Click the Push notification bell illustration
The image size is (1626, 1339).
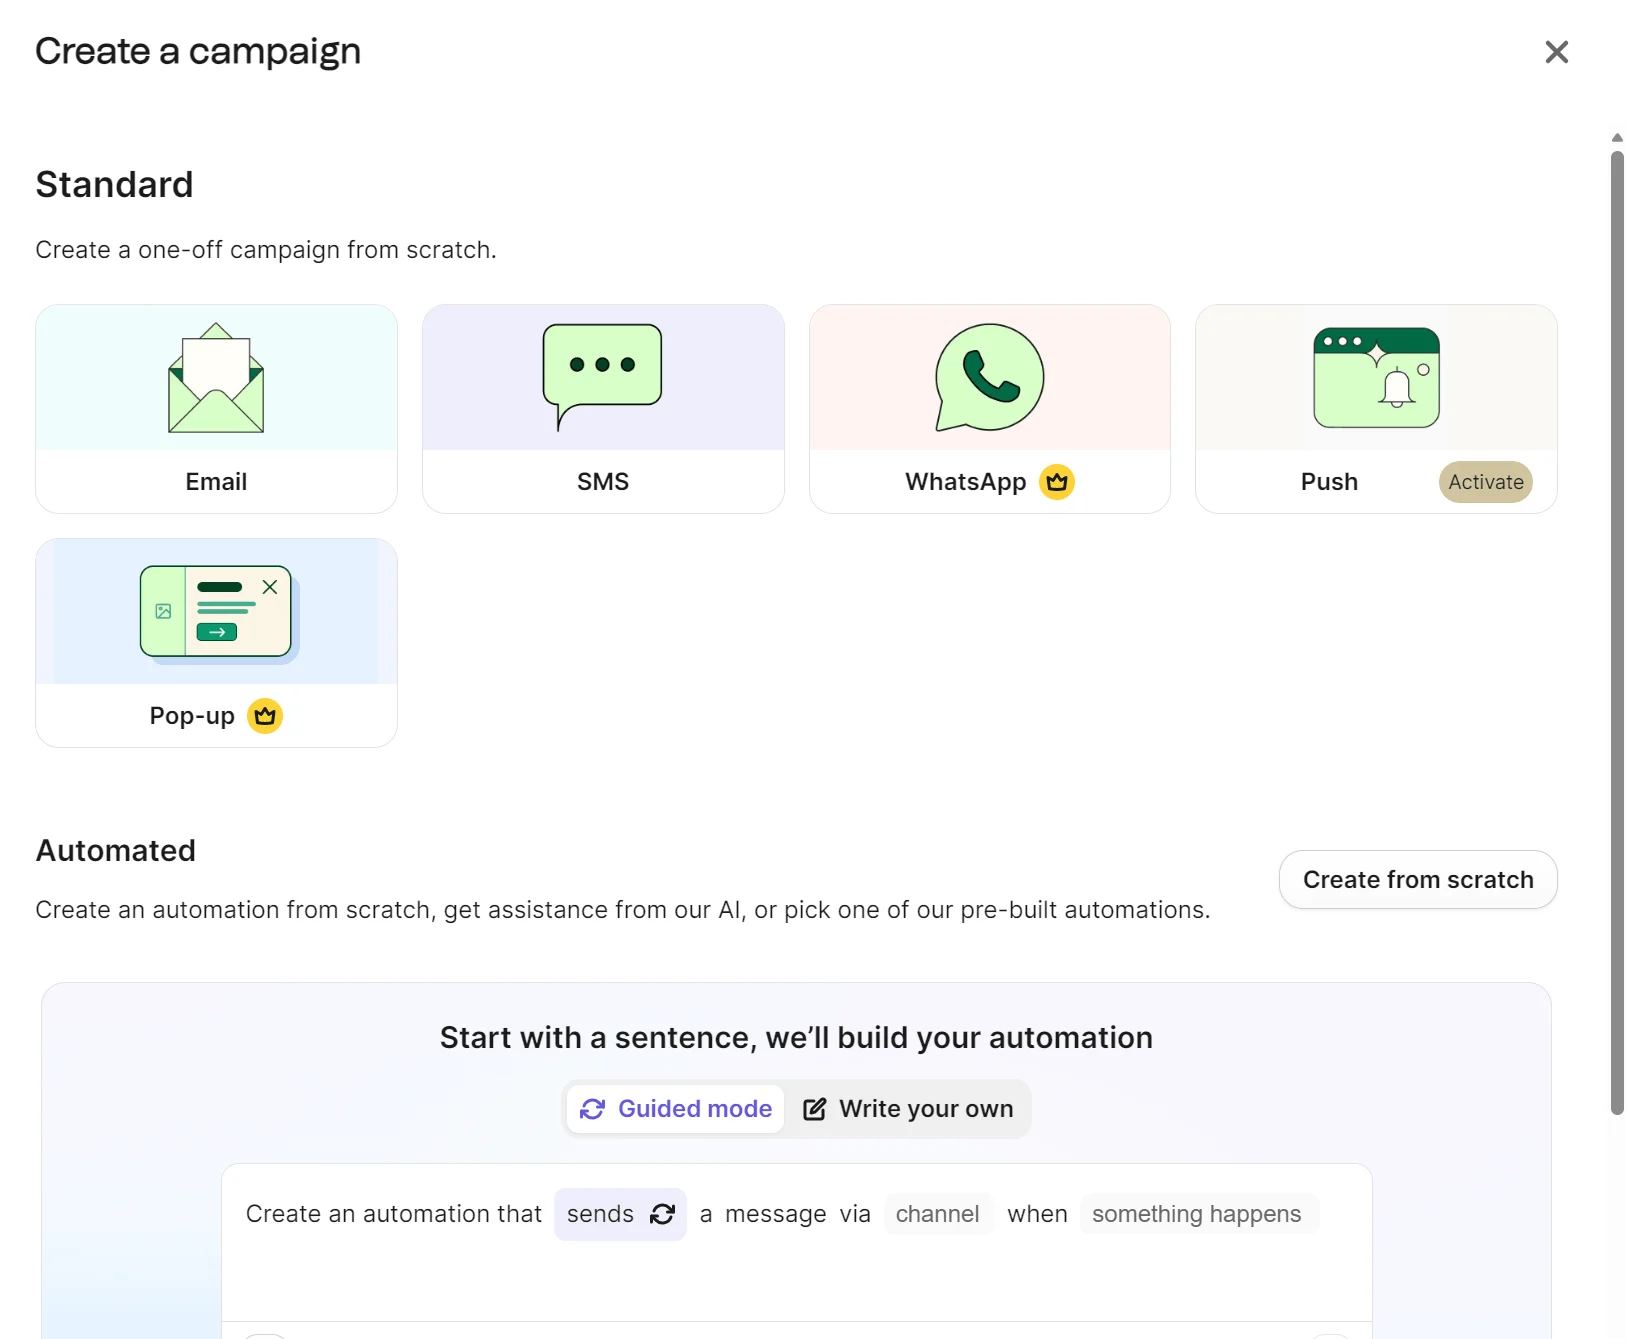(1376, 377)
